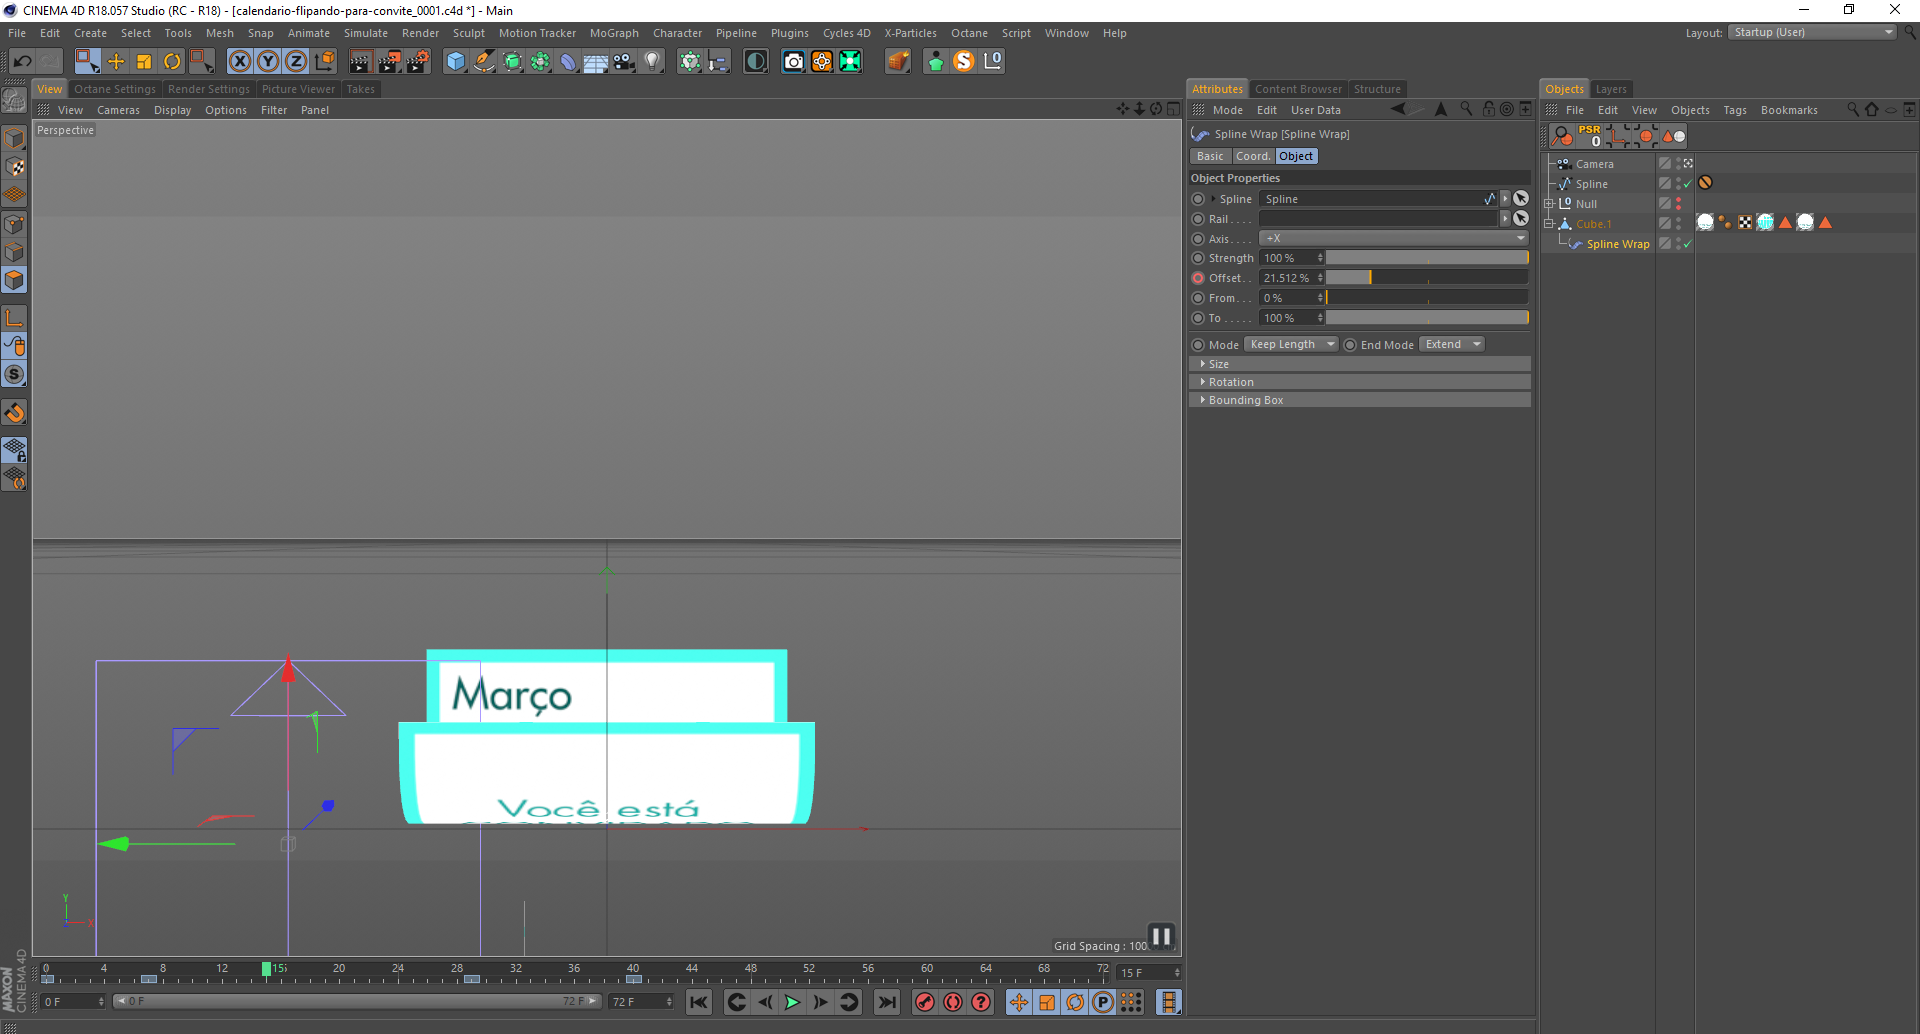Screen dimensions: 1920x1034
Task: Open the MoGraph menu
Action: coord(614,33)
